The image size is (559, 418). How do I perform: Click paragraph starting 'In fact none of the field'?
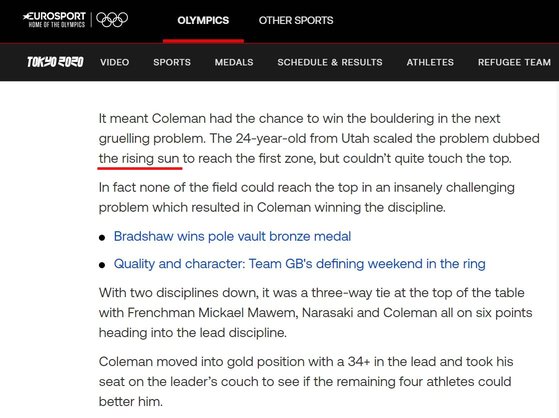pos(307,197)
